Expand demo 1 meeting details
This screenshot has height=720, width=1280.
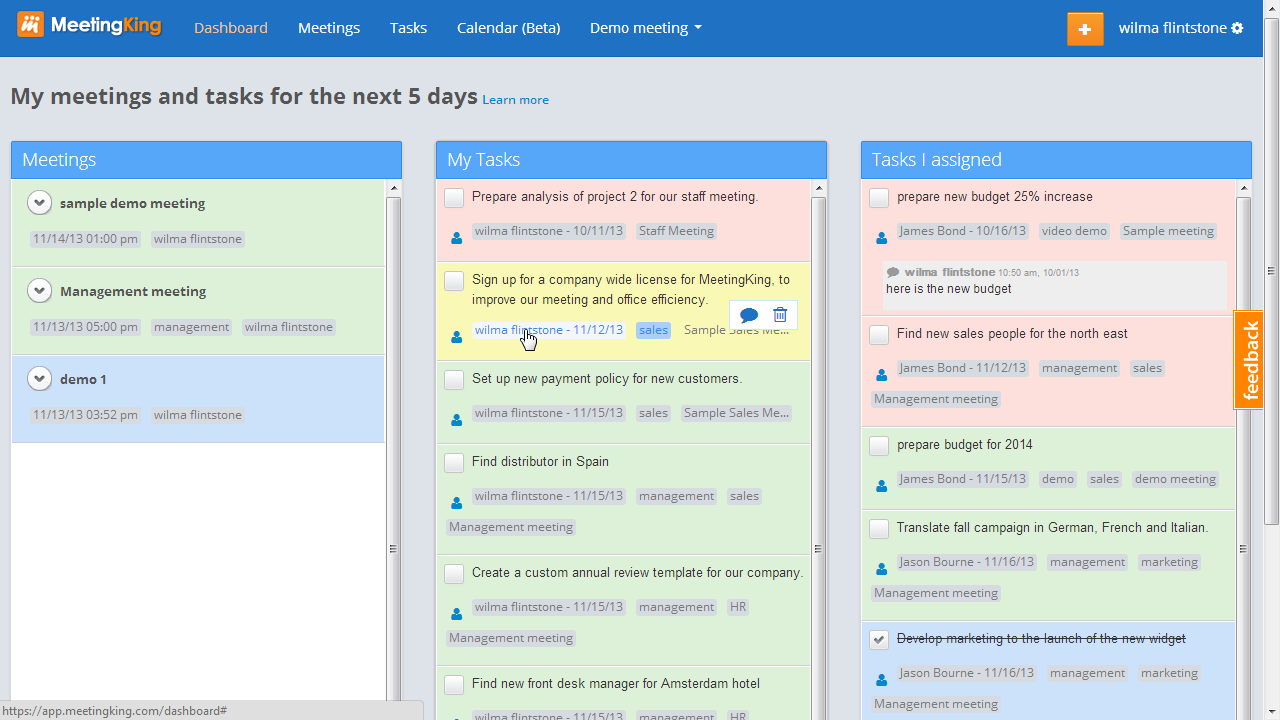39,379
